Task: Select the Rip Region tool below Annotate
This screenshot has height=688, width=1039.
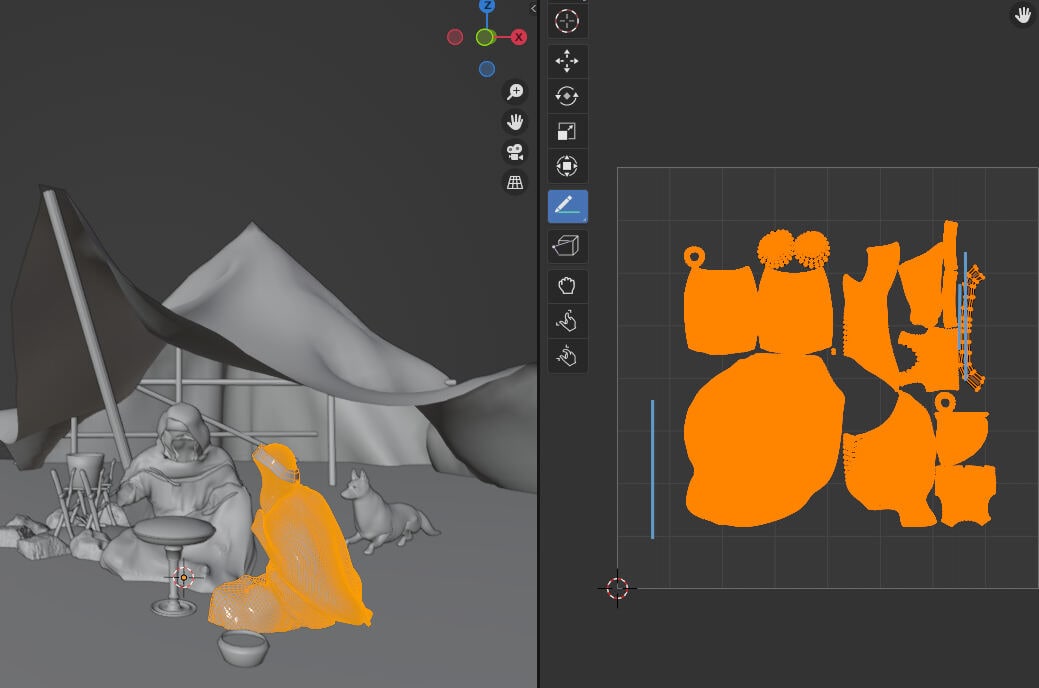Action: [x=567, y=246]
